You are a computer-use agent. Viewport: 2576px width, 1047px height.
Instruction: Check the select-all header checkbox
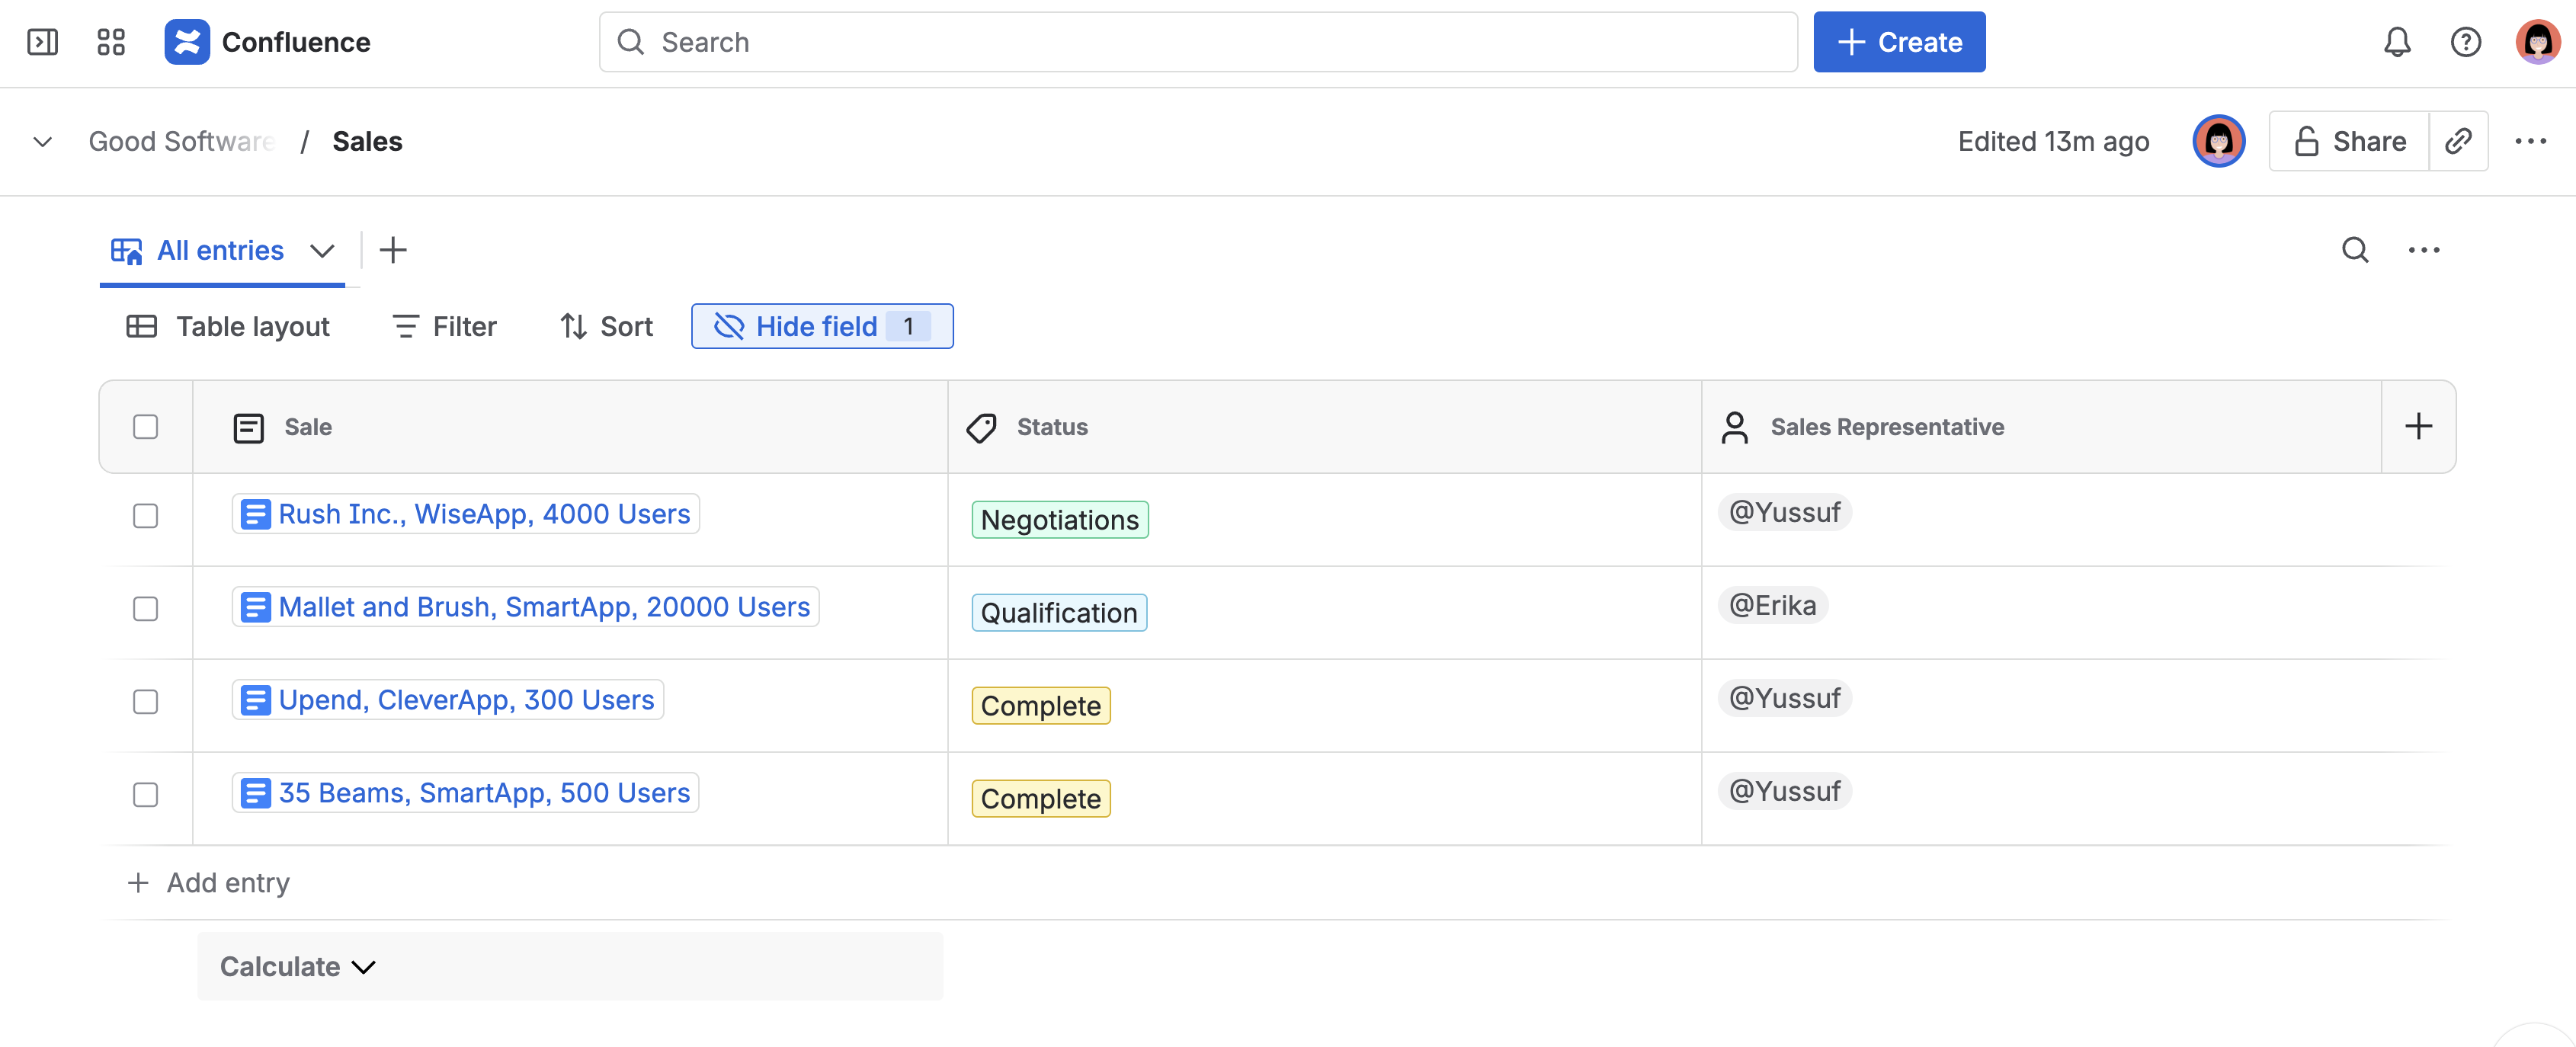click(x=146, y=427)
